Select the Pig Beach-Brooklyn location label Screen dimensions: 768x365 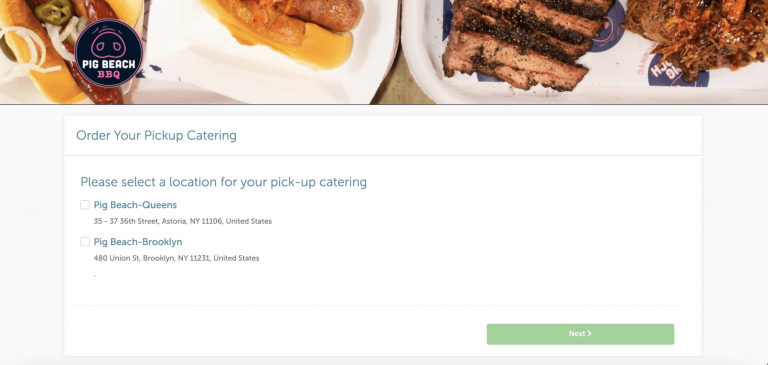138,242
